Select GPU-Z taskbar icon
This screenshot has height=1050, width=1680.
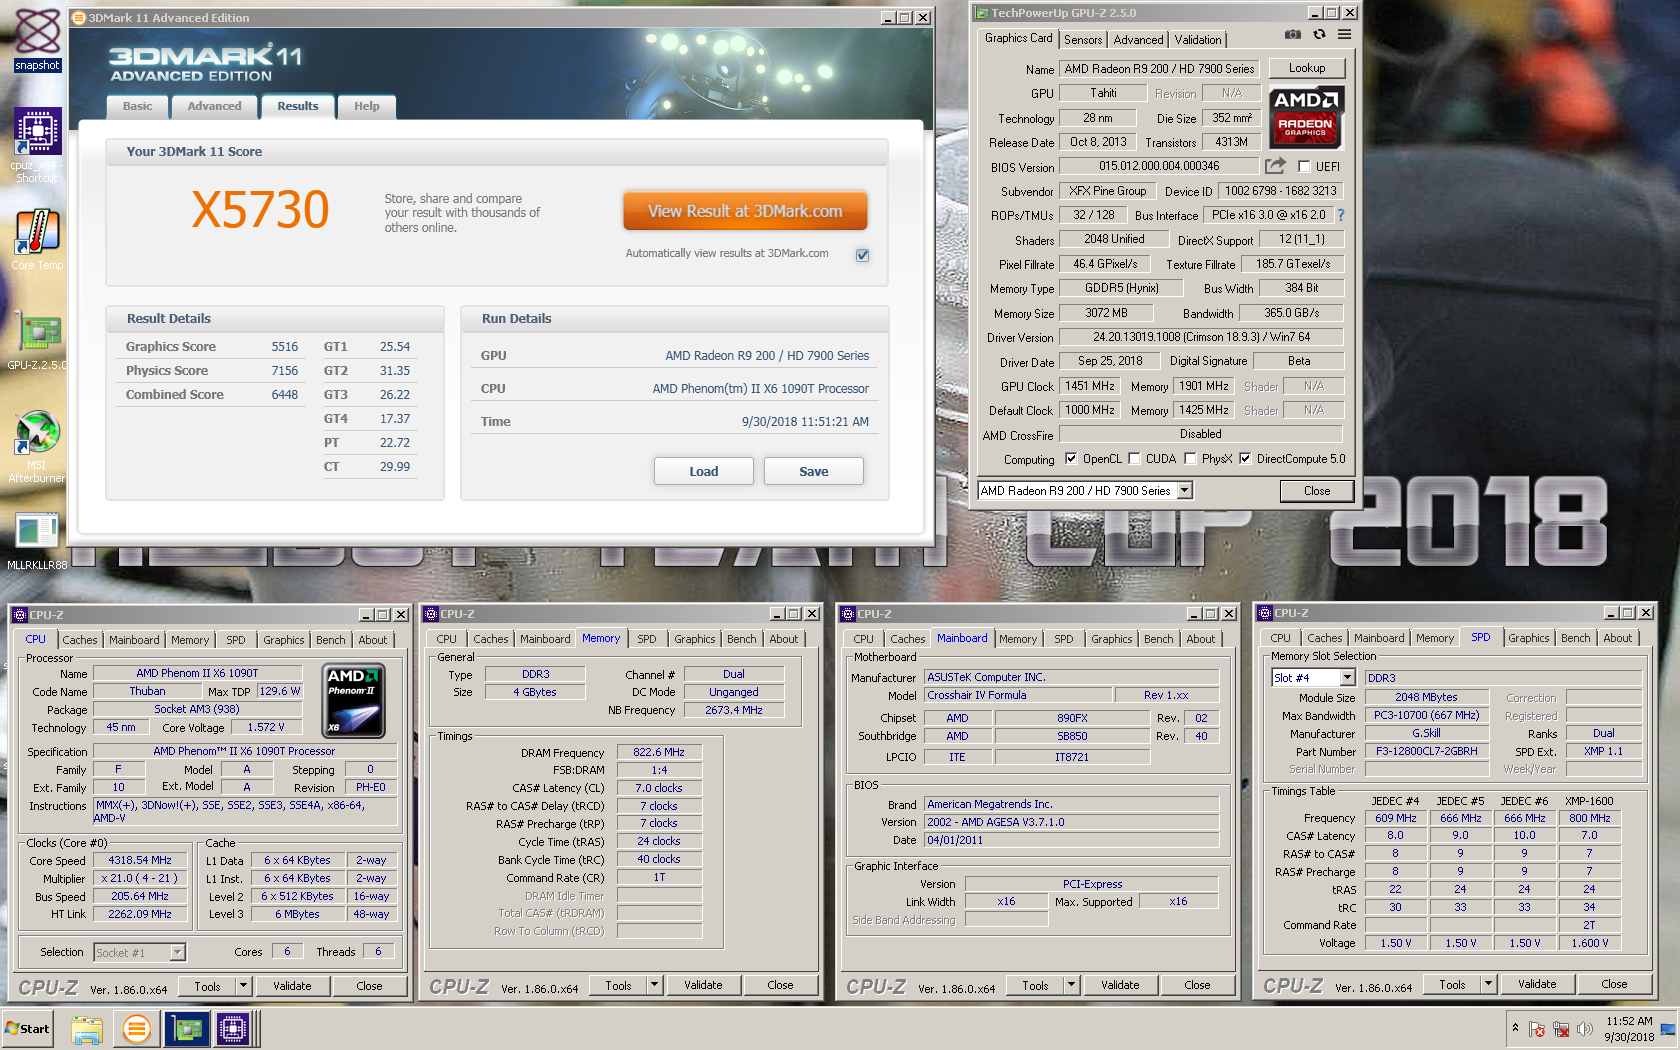tap(186, 1029)
